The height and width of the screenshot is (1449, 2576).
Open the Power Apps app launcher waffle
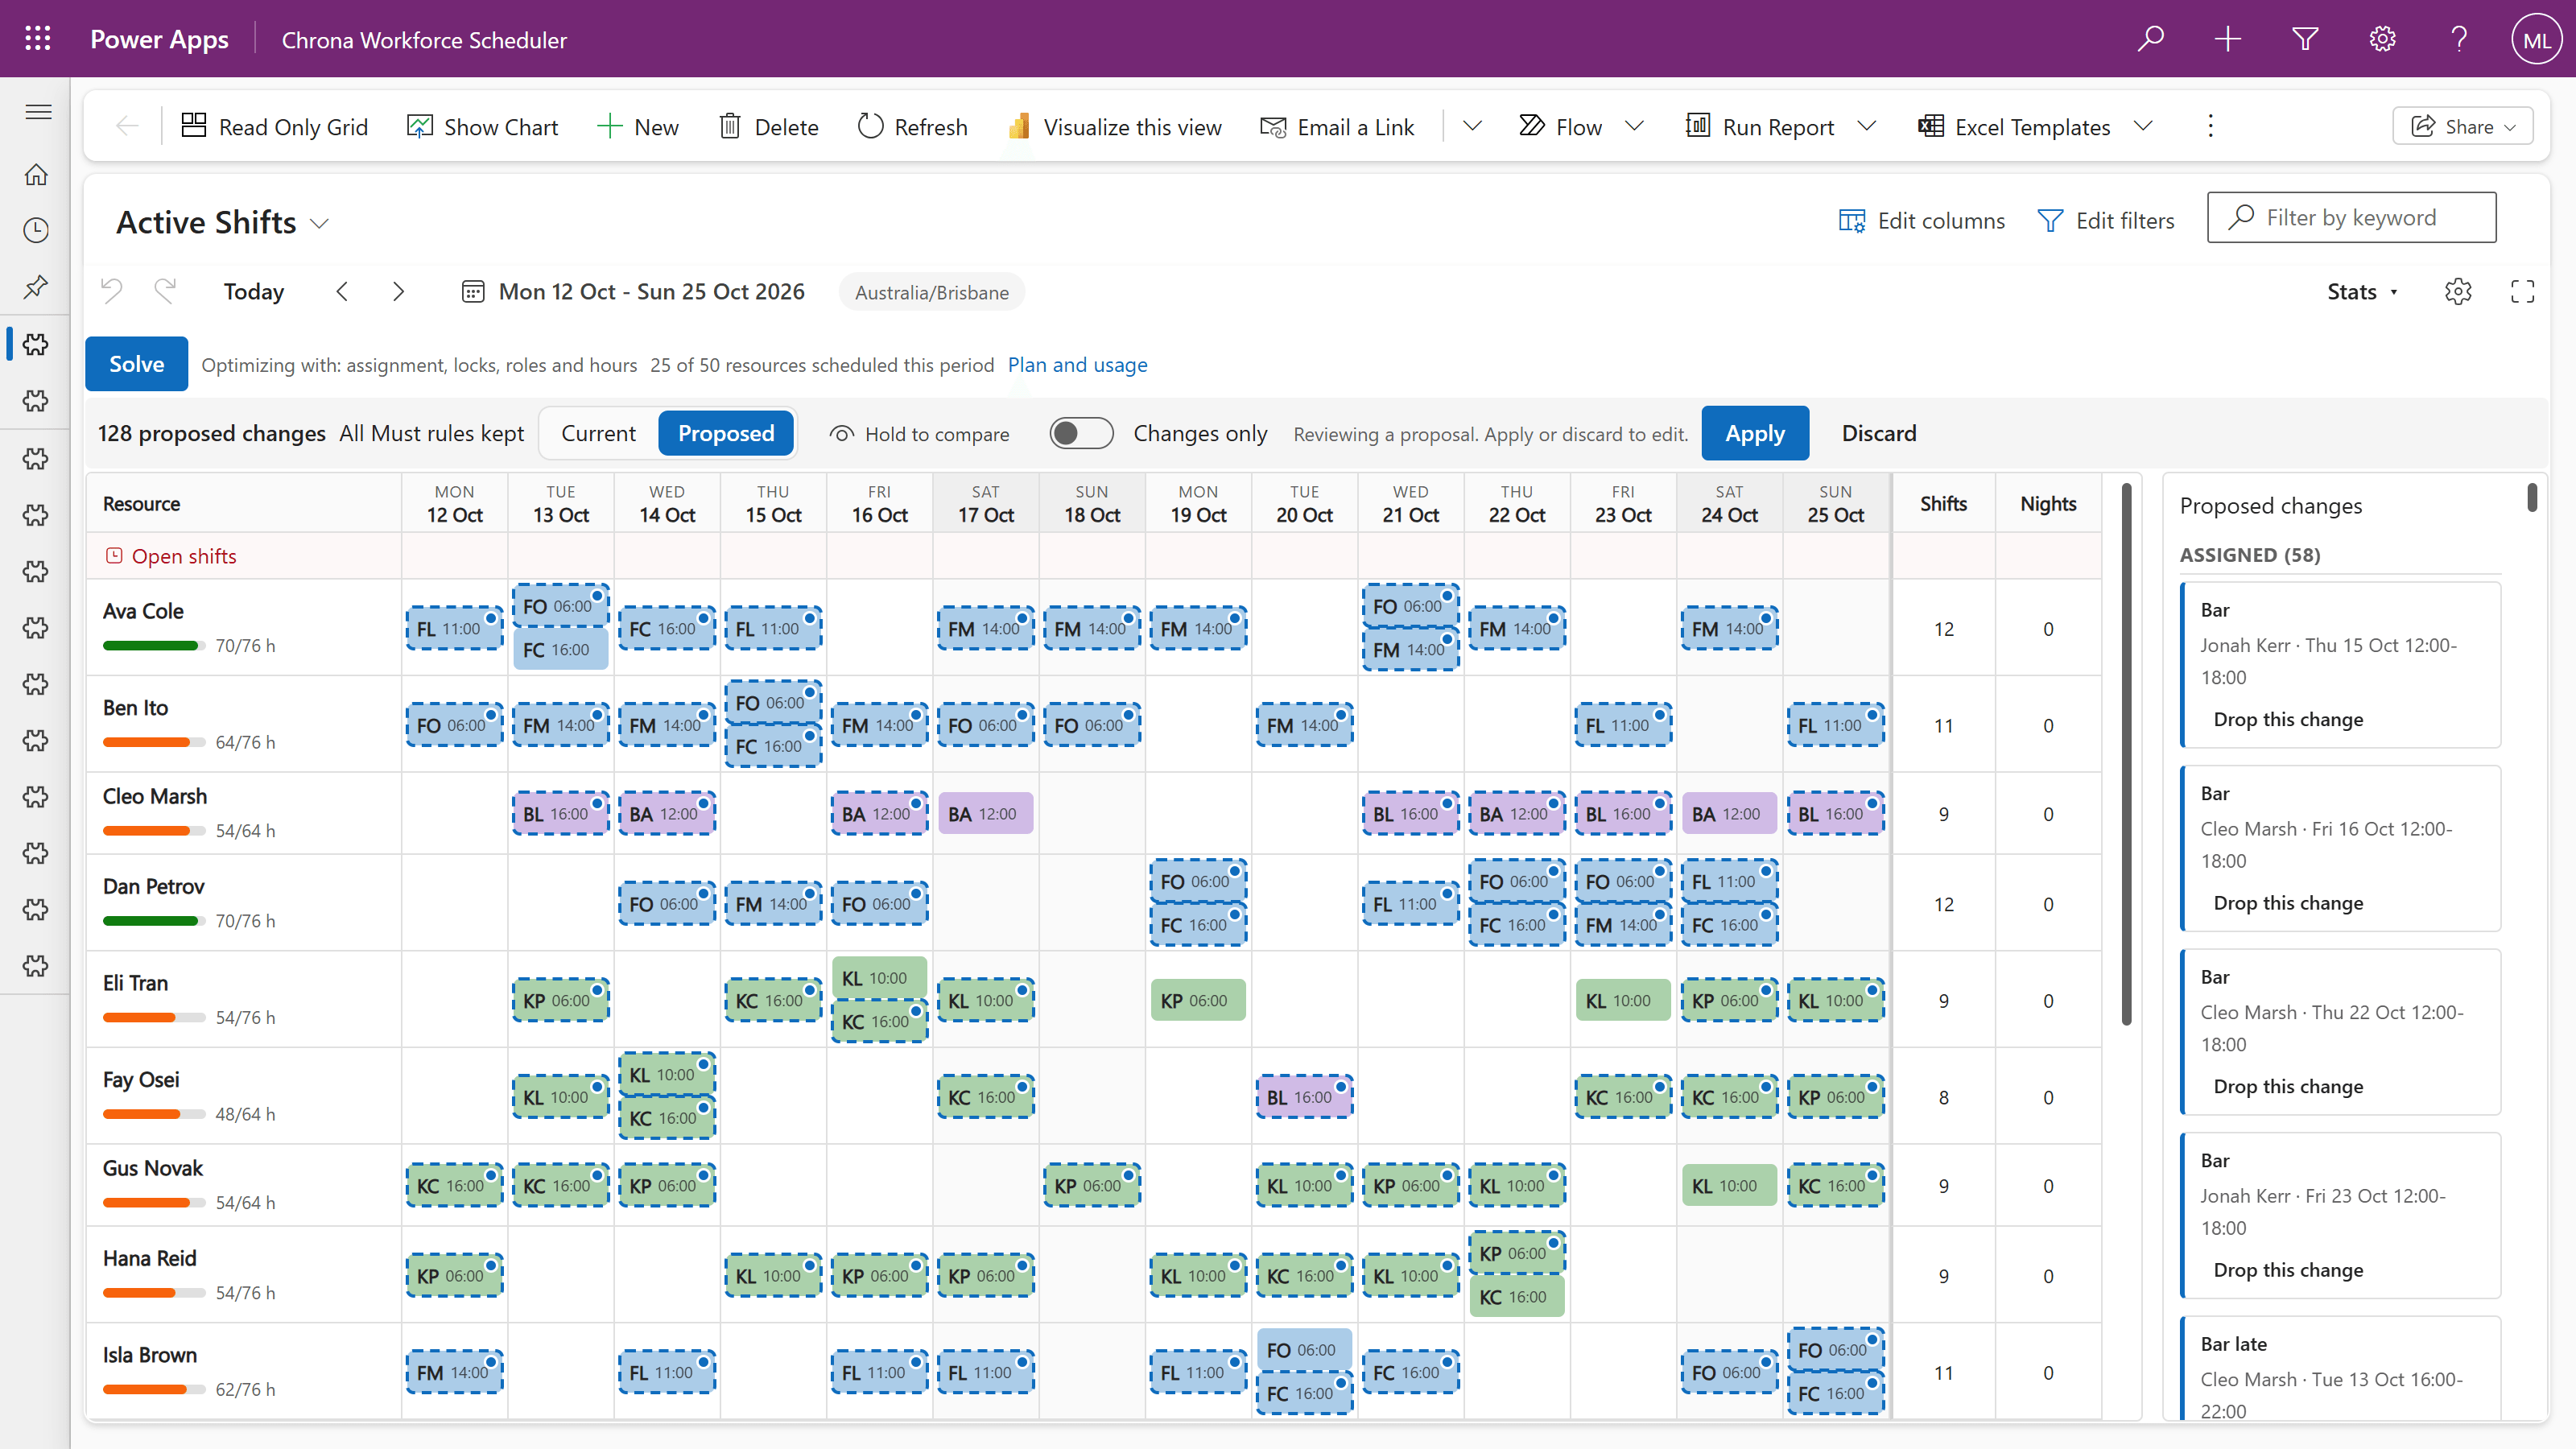pos(38,39)
